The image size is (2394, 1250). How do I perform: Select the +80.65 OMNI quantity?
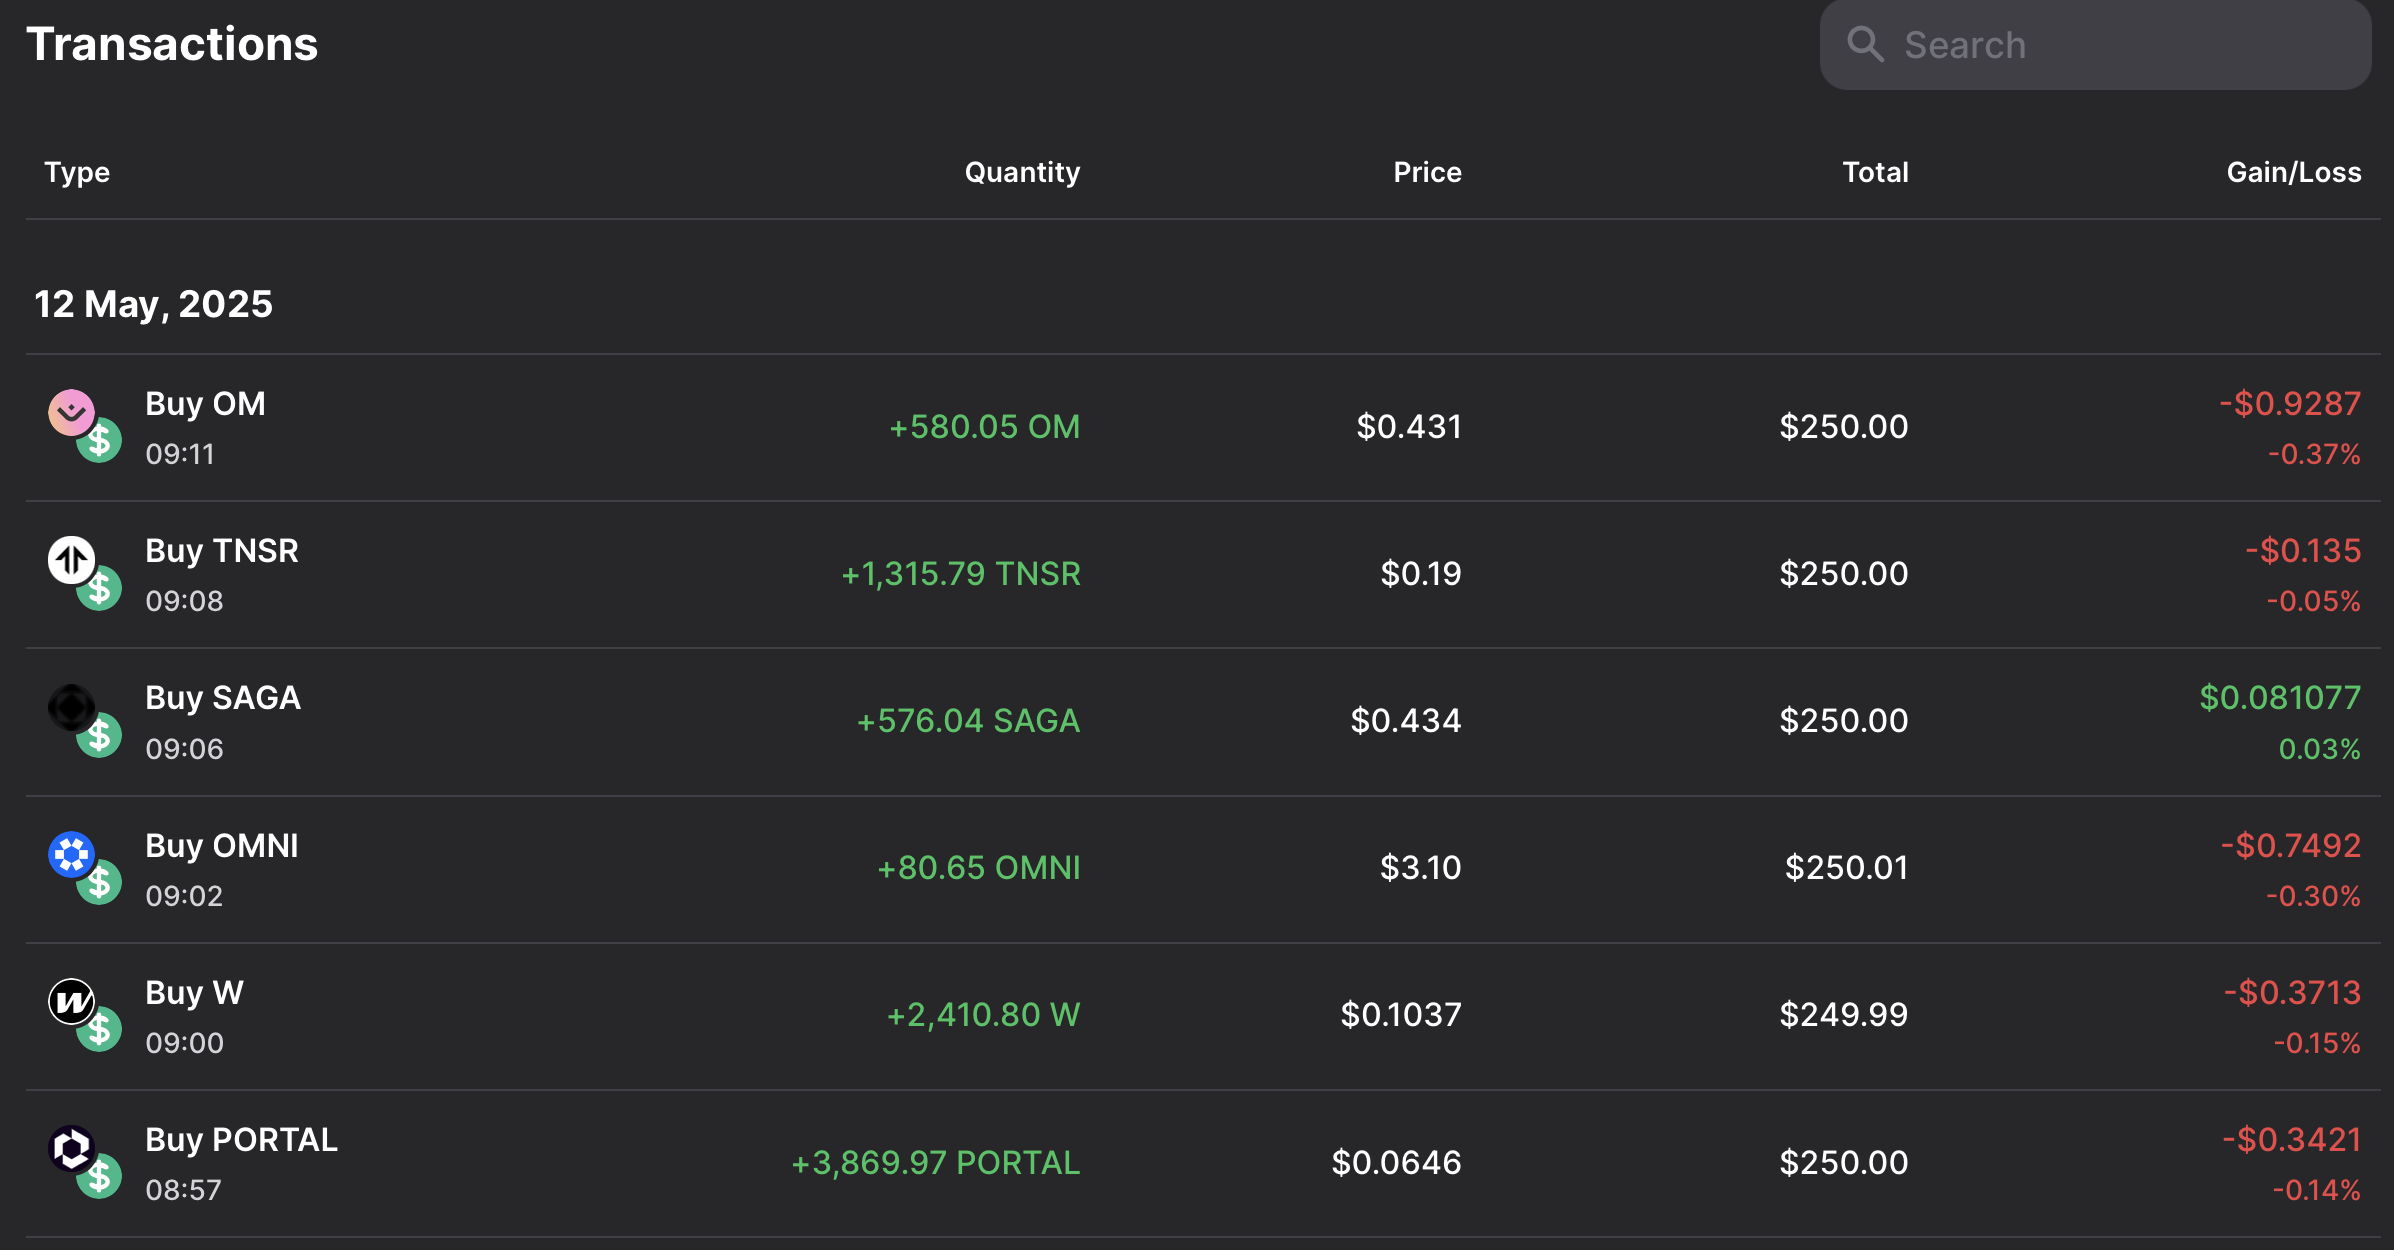(x=978, y=868)
